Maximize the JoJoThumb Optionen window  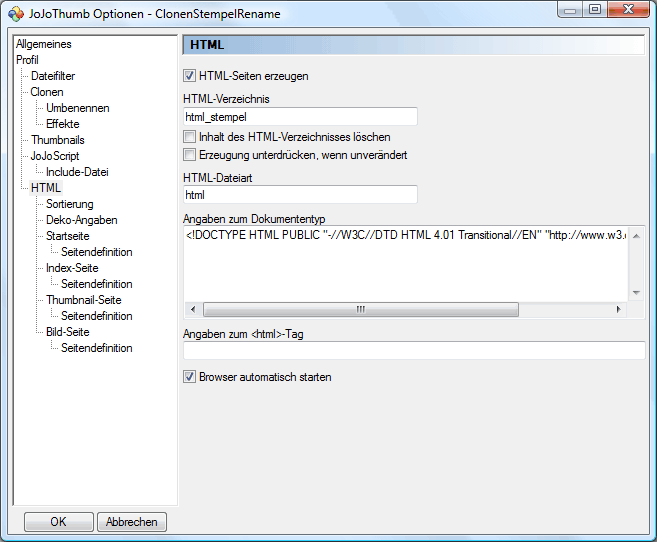(x=595, y=9)
